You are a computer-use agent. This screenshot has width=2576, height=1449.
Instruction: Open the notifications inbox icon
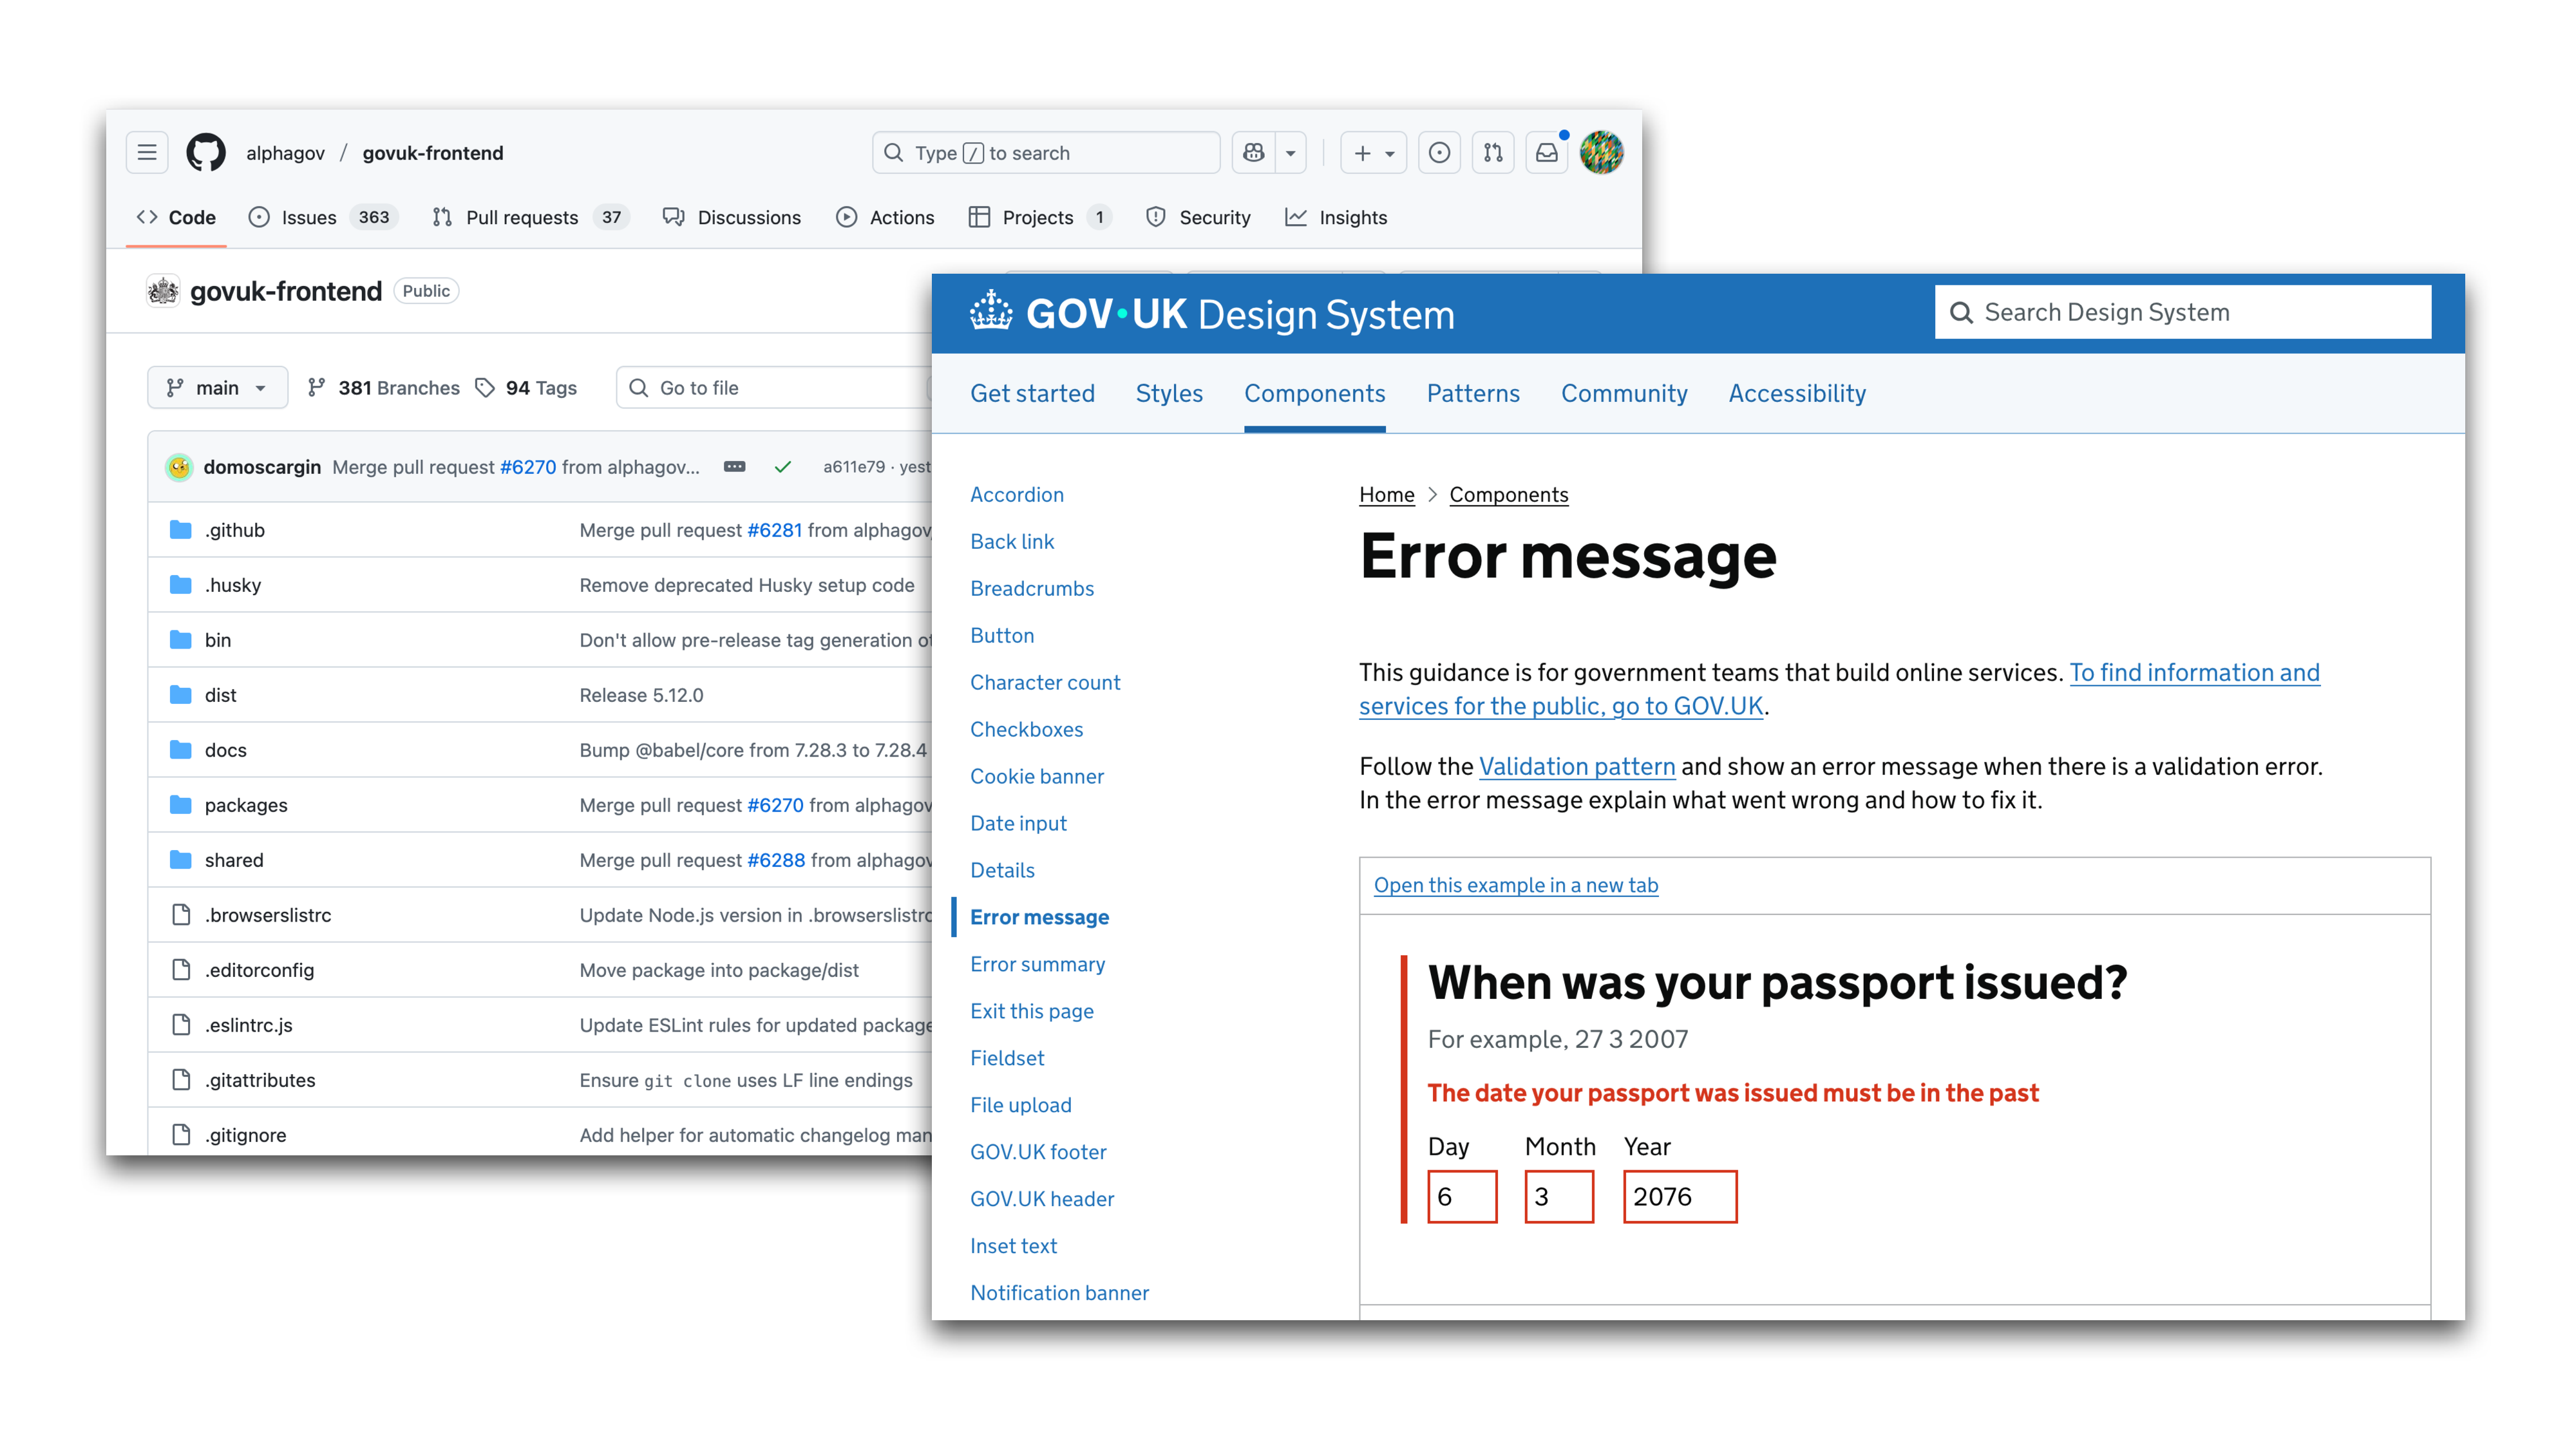(x=1546, y=153)
